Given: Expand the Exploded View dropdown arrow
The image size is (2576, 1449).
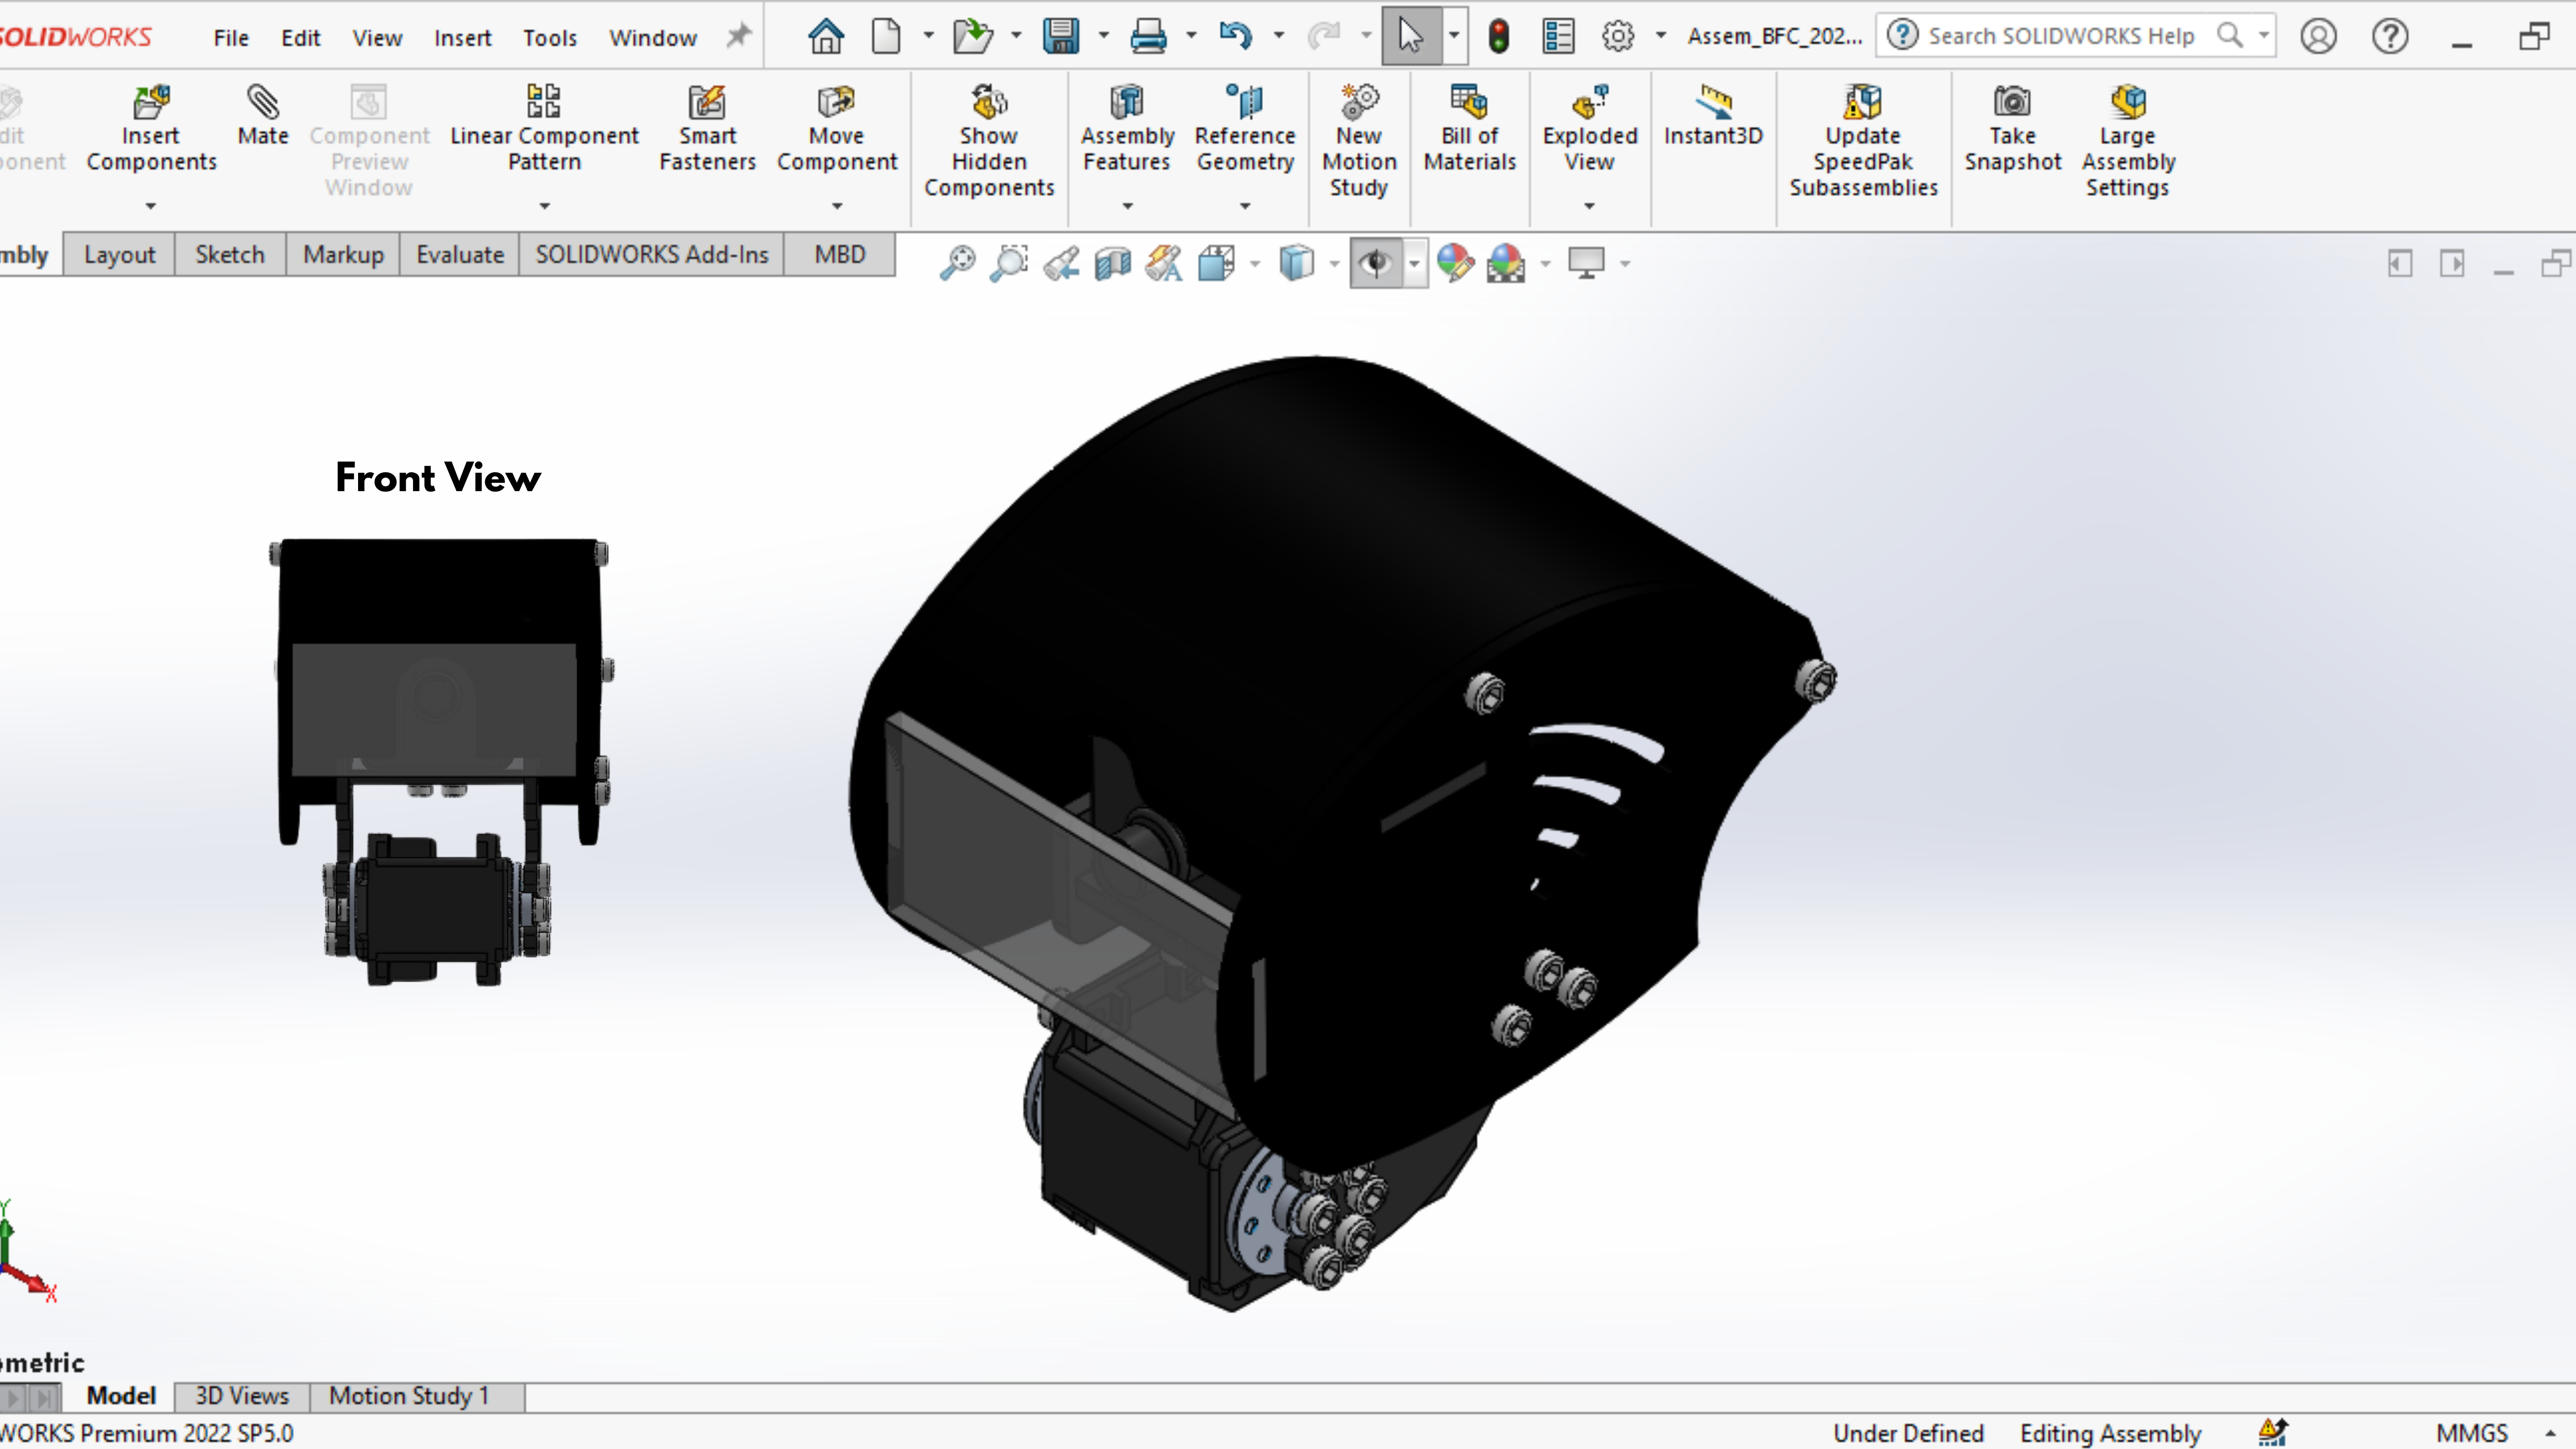Looking at the screenshot, I should point(1590,206).
